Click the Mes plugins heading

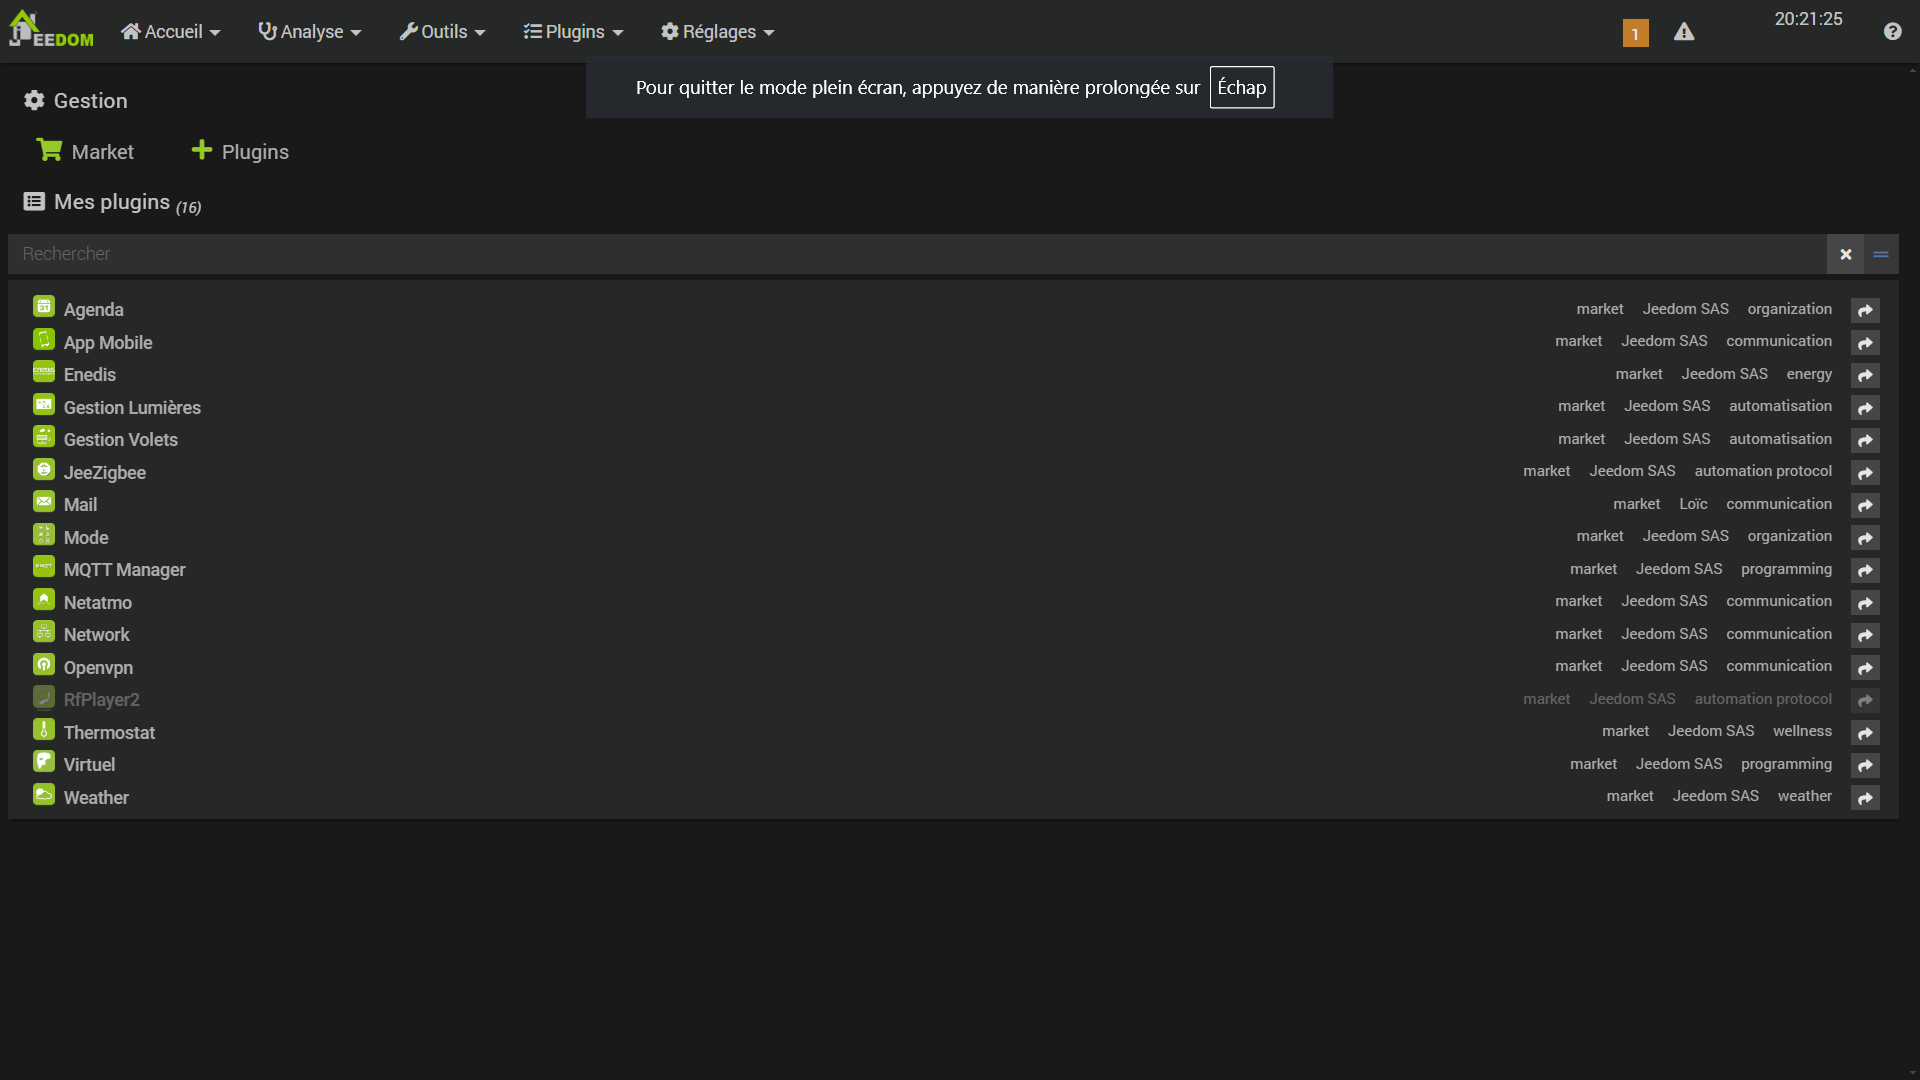[112, 202]
